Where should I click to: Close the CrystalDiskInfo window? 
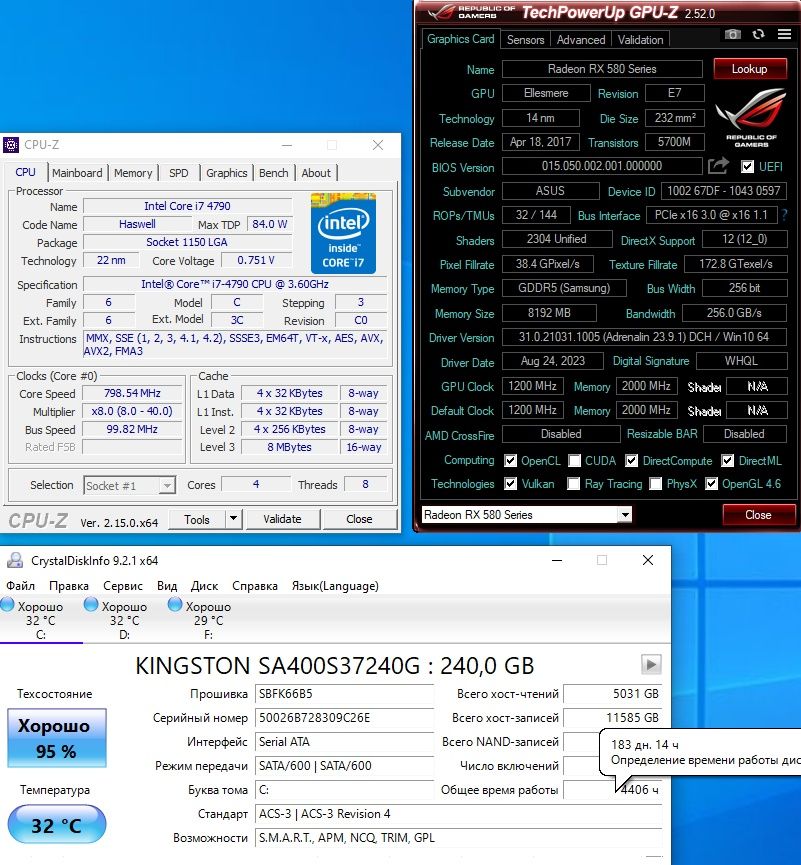(x=648, y=560)
